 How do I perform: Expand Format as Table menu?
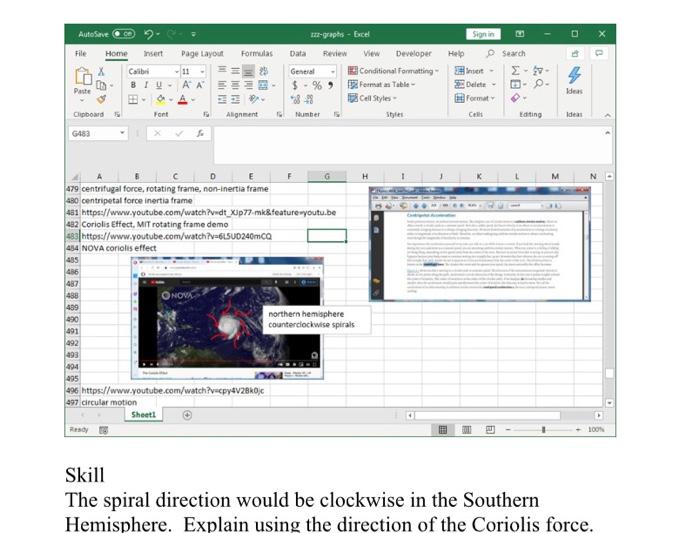382,84
